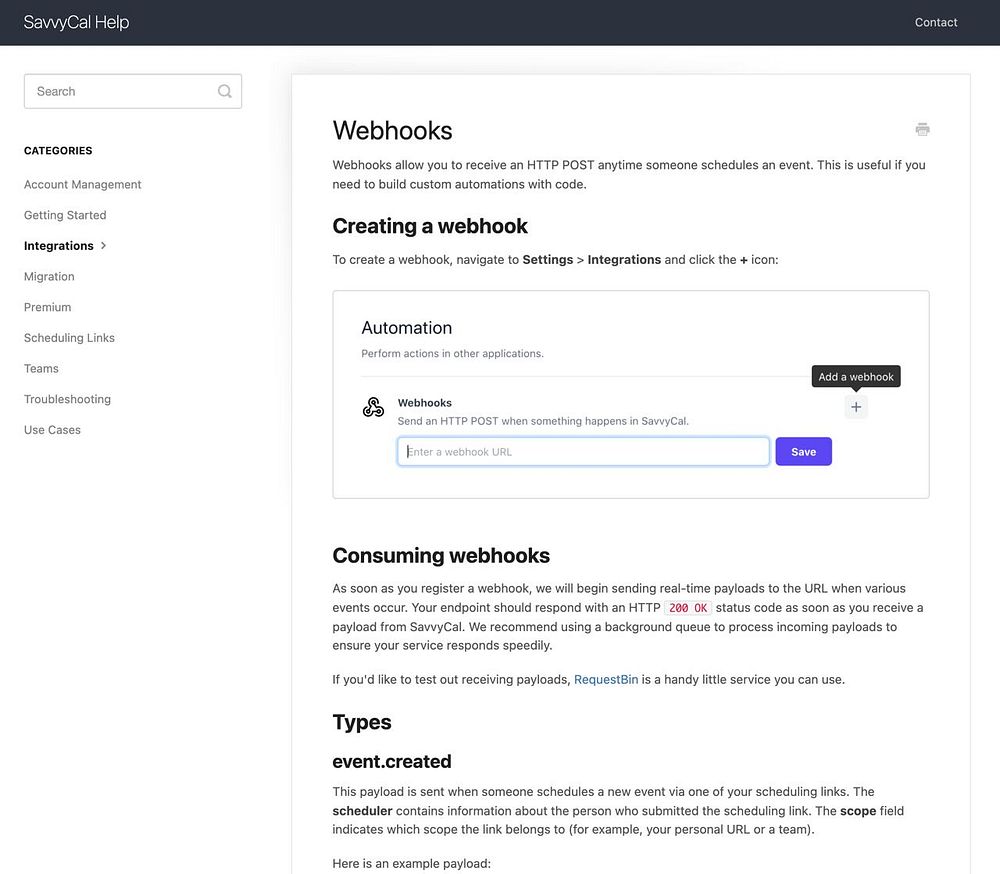This screenshot has width=1000, height=874.
Task: Focus the Search input field
Action: (133, 91)
